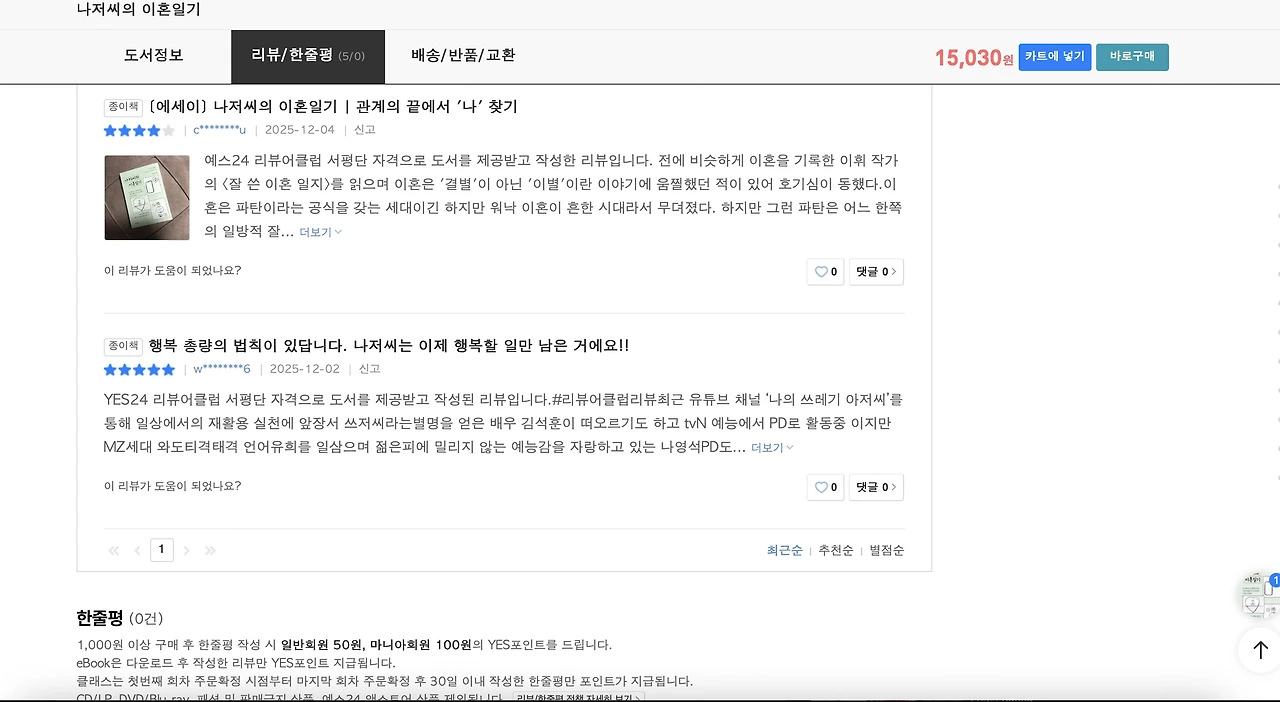Click the 한줄평 (0건) heading
1280x702 pixels.
pos(120,618)
